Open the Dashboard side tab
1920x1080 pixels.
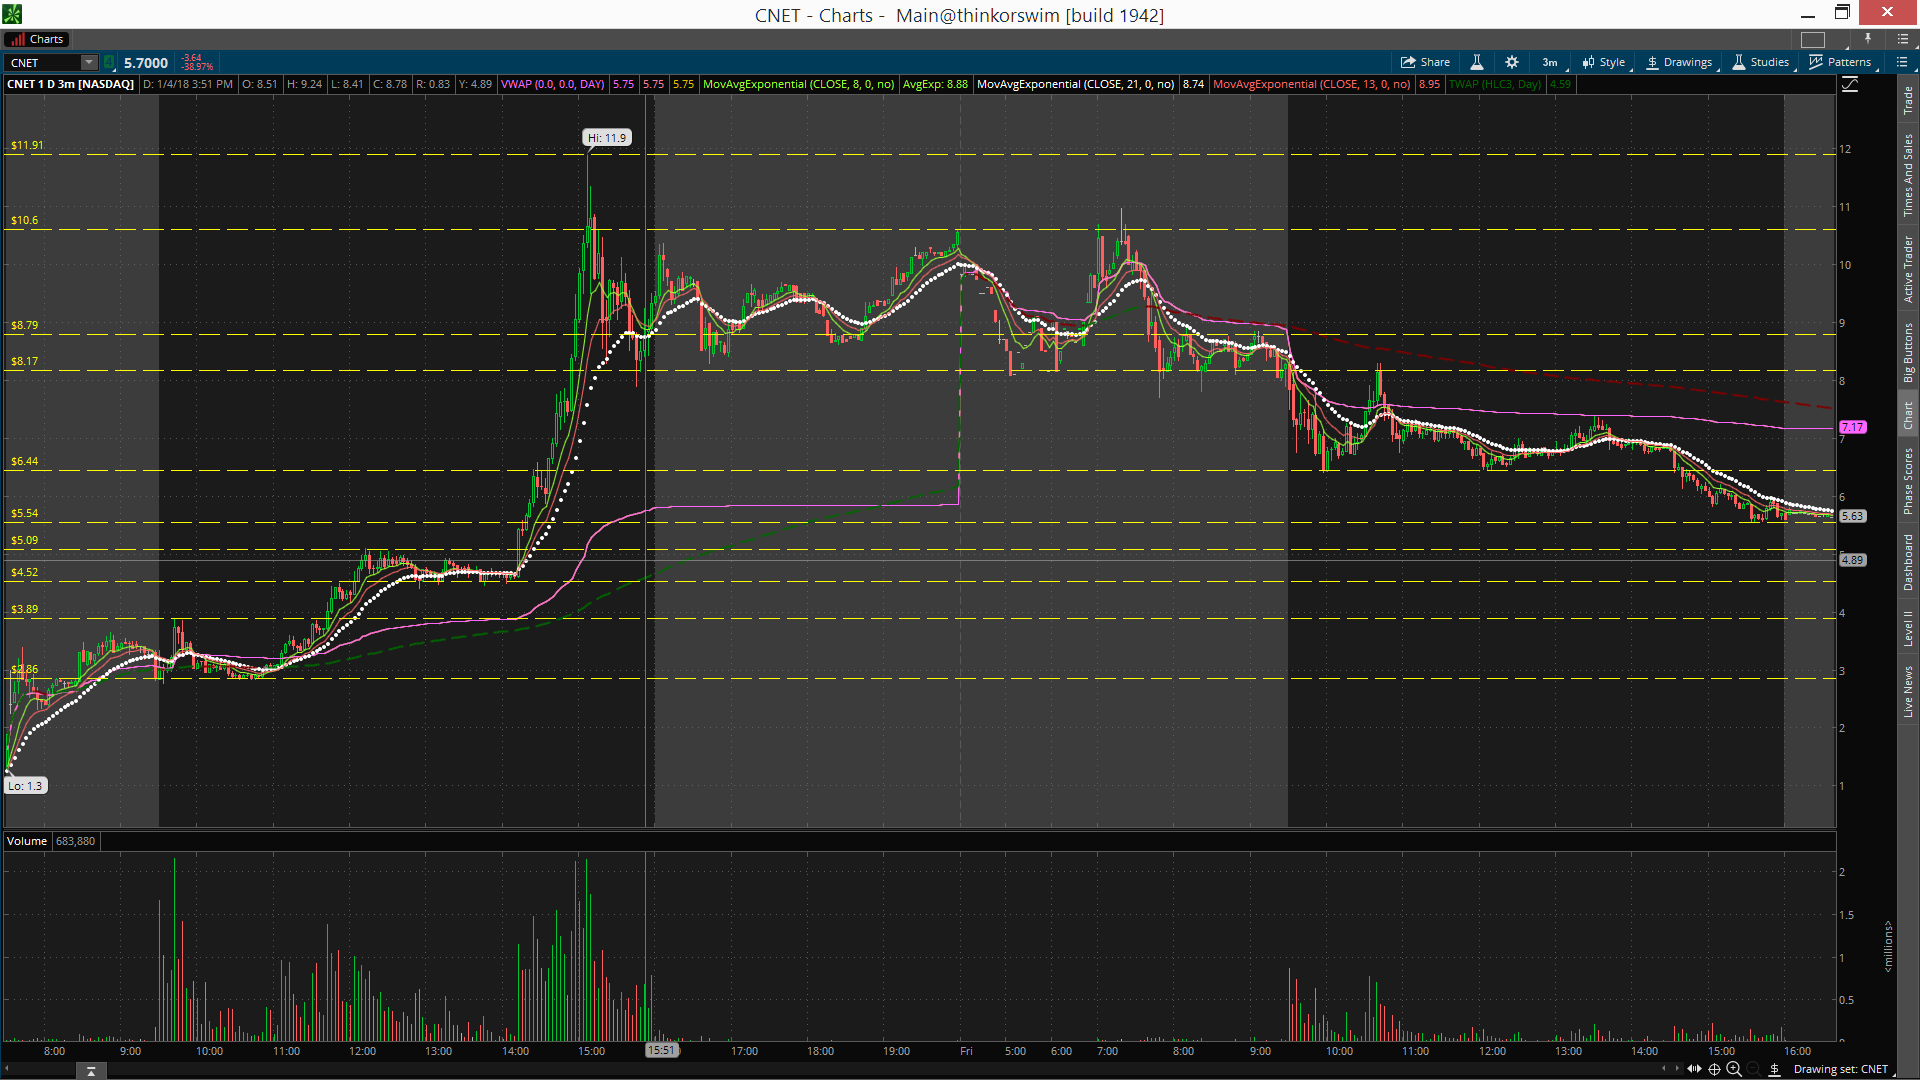(x=1908, y=562)
